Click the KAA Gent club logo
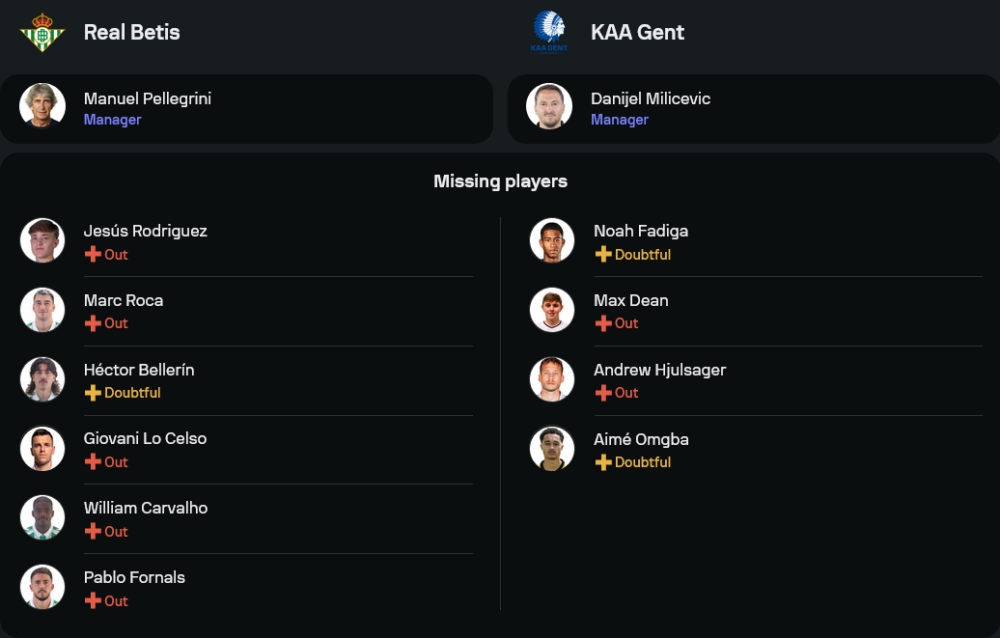The width and height of the screenshot is (1000, 638). pos(548,32)
